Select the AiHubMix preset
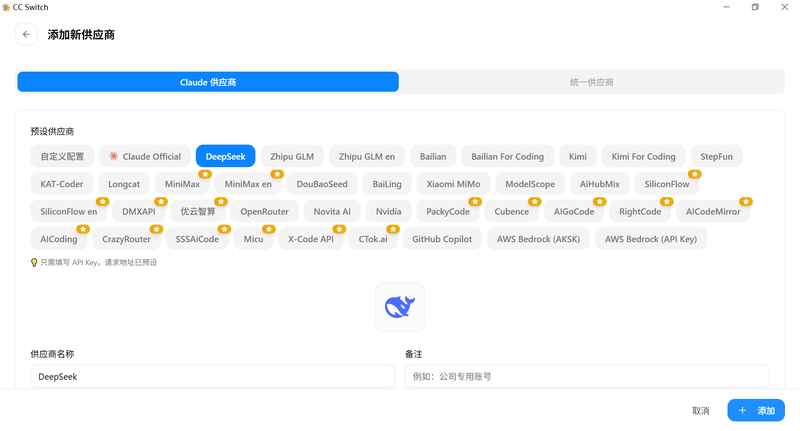 click(599, 184)
